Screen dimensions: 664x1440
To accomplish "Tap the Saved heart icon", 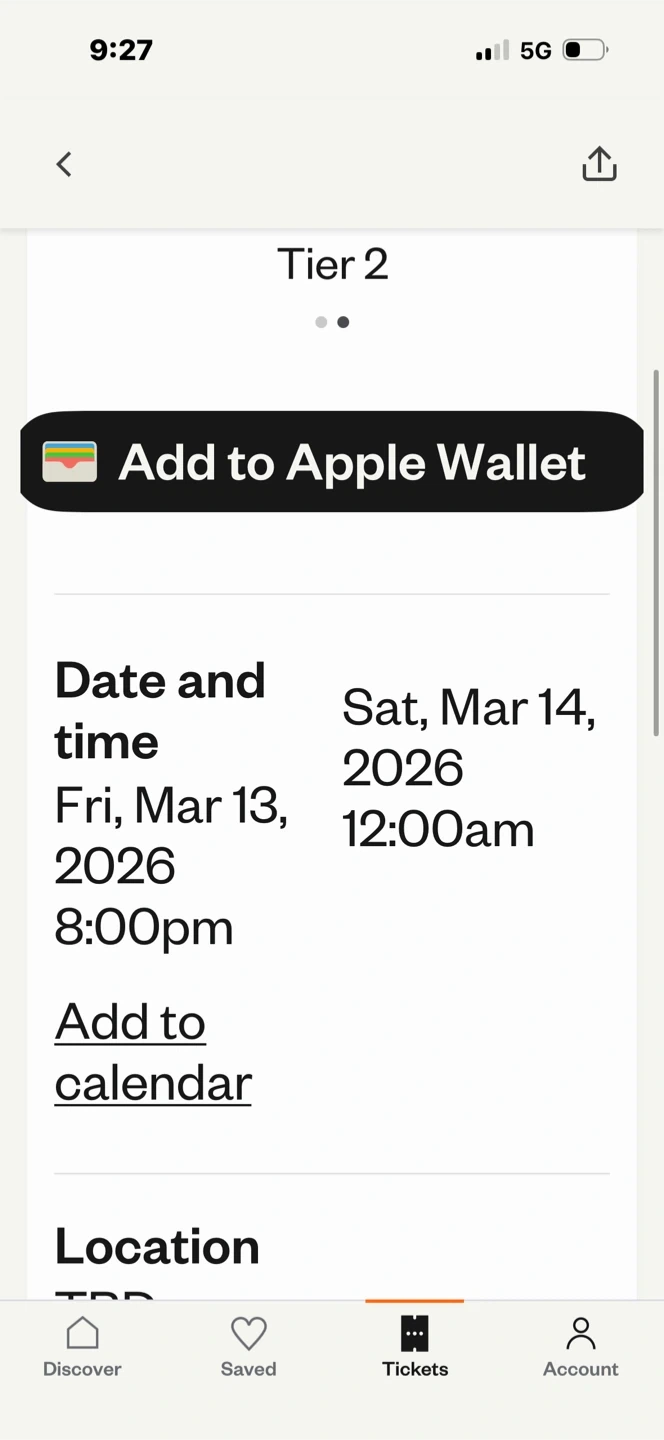I will click(x=248, y=1333).
